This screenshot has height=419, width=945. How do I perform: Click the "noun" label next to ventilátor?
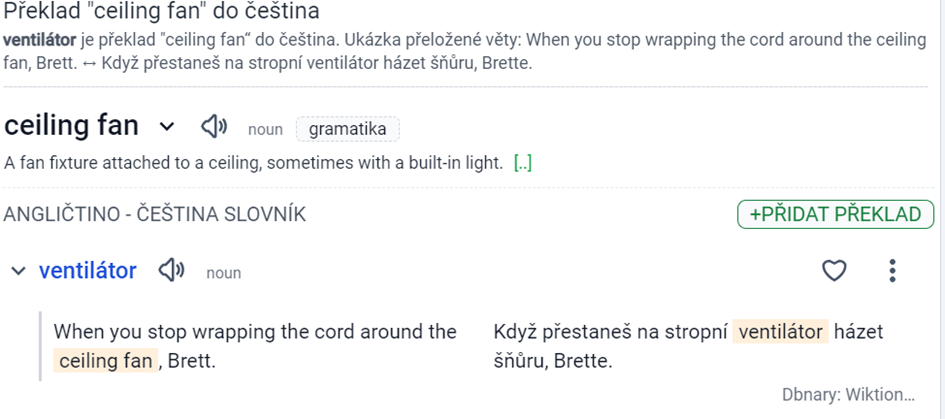pyautogui.click(x=224, y=273)
